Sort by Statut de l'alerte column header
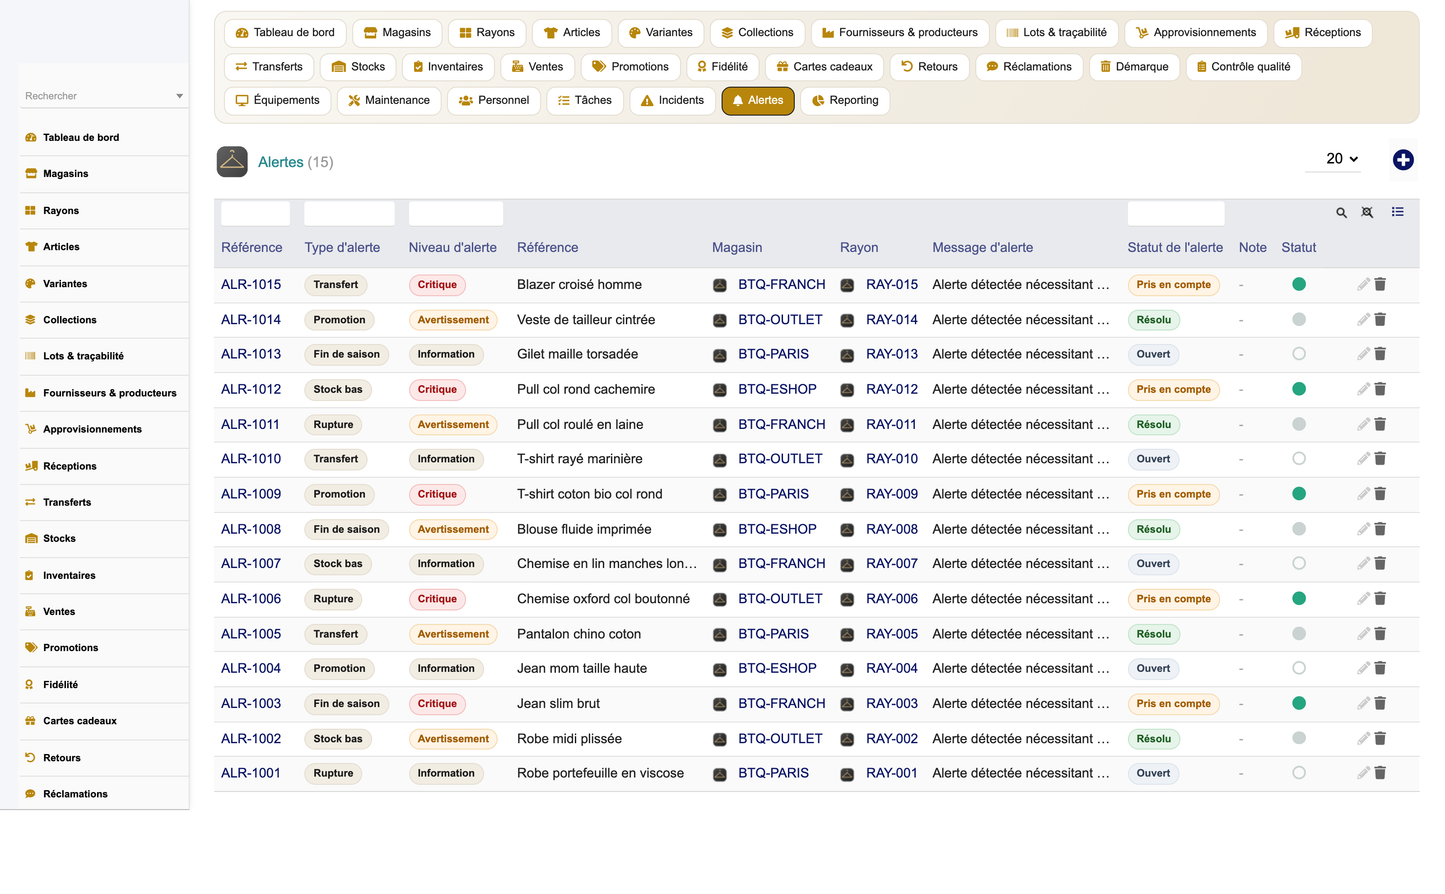The width and height of the screenshot is (1445, 894). (x=1175, y=248)
